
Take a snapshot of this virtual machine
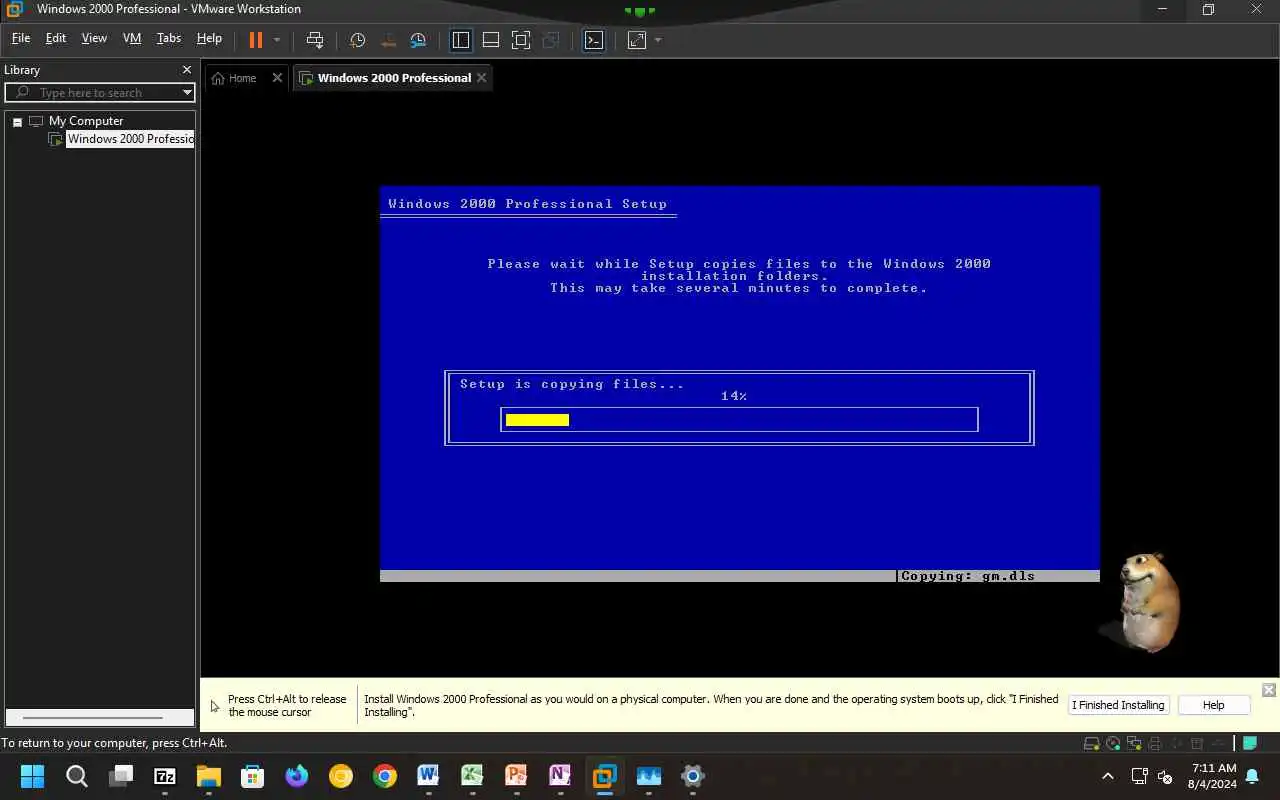pos(357,40)
